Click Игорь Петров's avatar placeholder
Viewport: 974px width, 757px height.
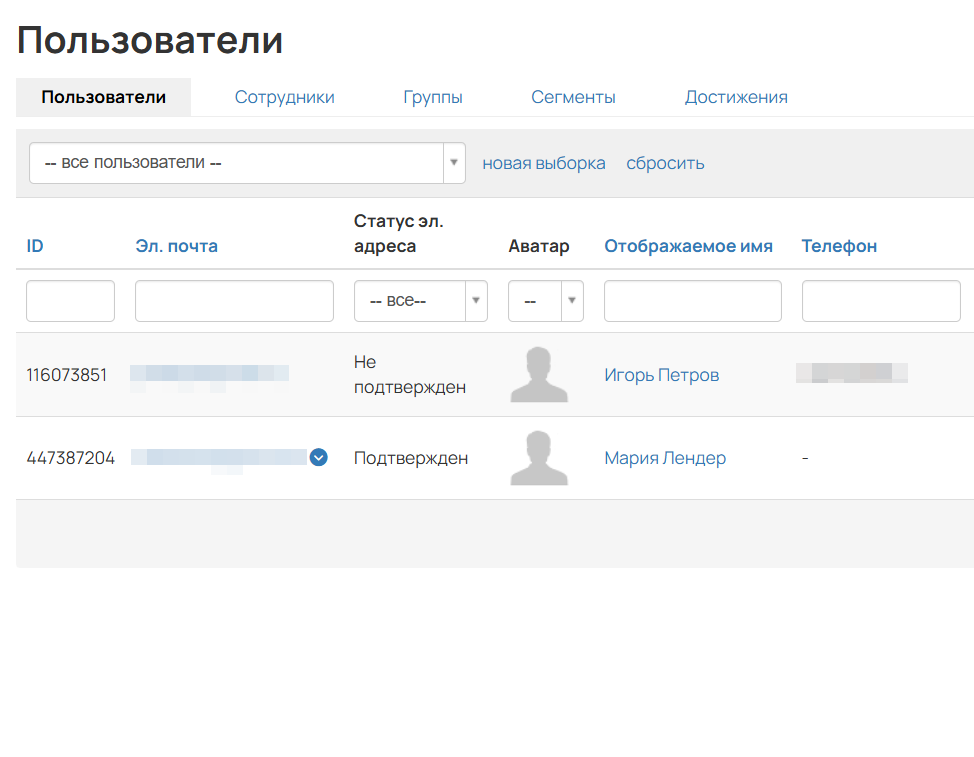(539, 374)
